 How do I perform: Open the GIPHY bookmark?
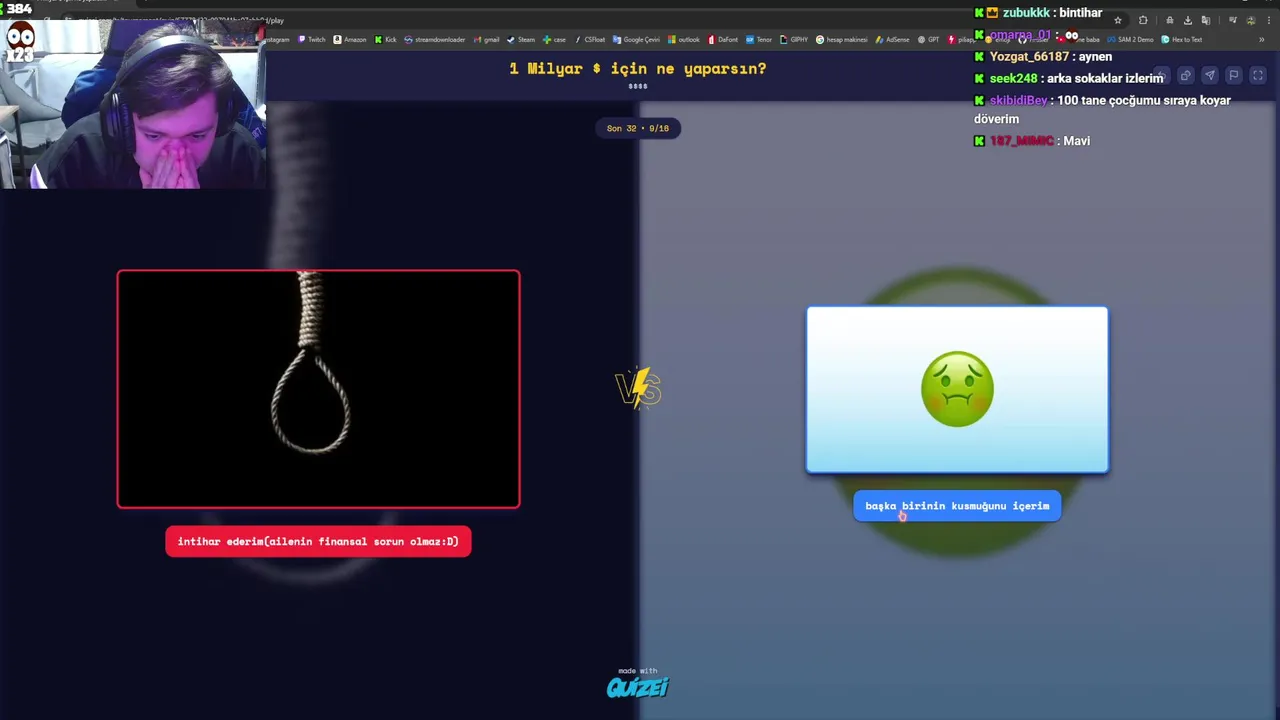coord(795,40)
